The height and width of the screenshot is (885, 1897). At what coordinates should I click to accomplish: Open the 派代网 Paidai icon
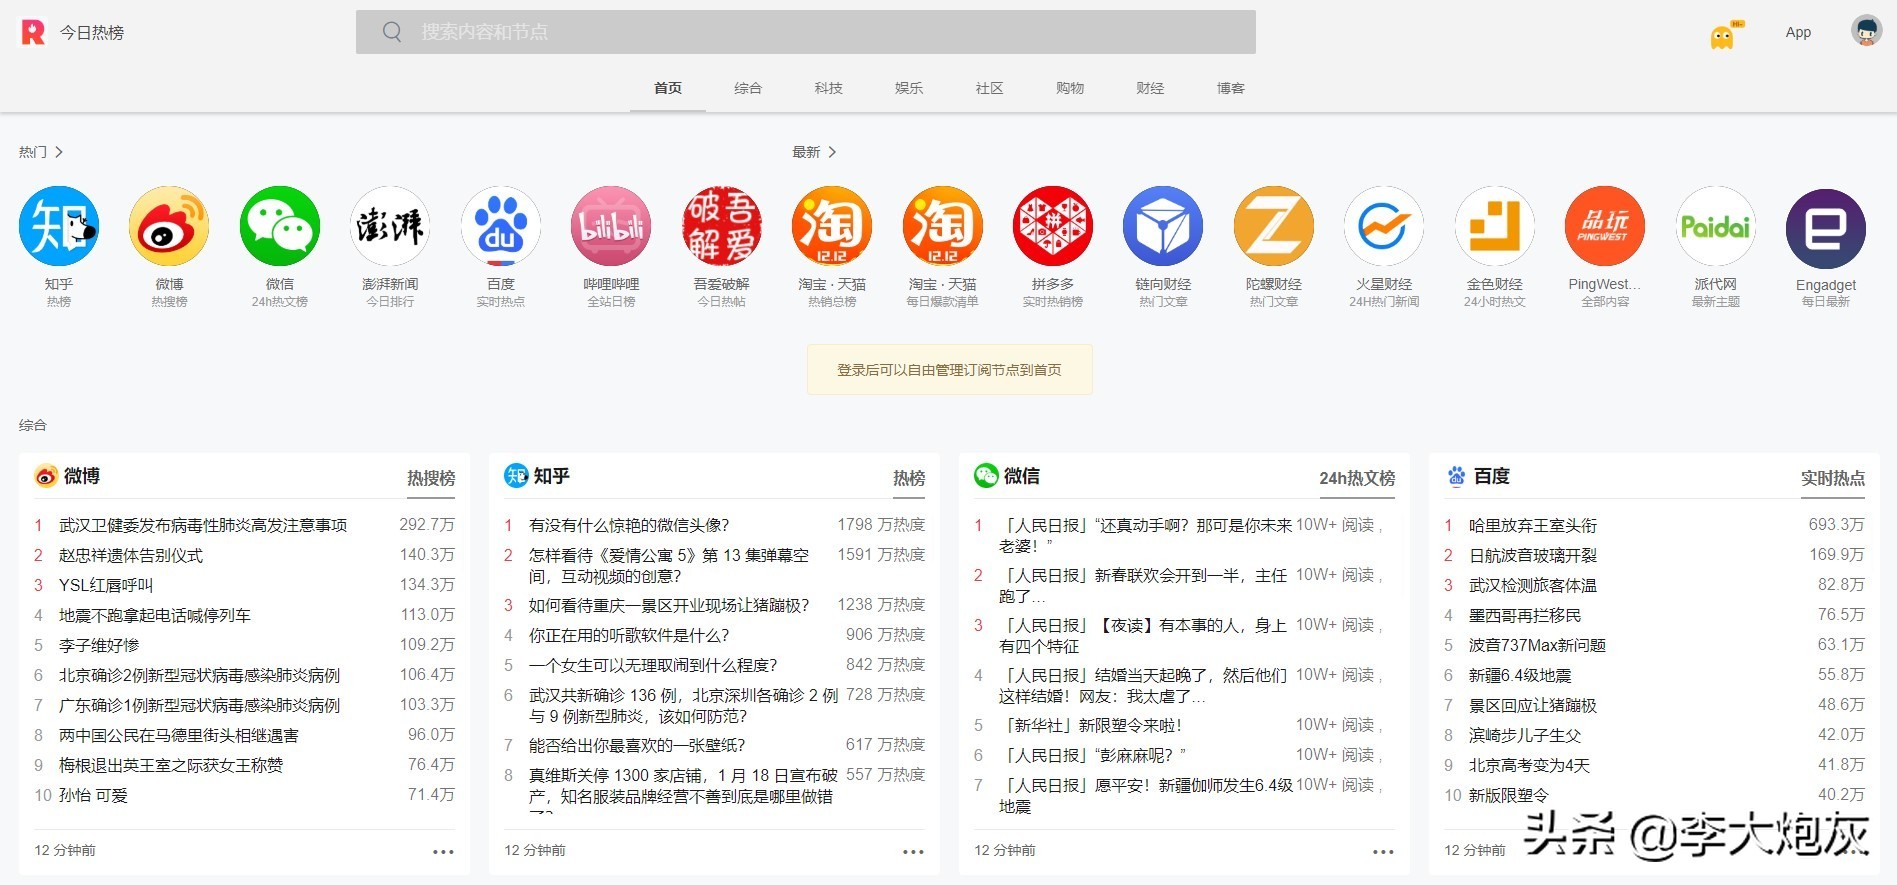(1716, 226)
